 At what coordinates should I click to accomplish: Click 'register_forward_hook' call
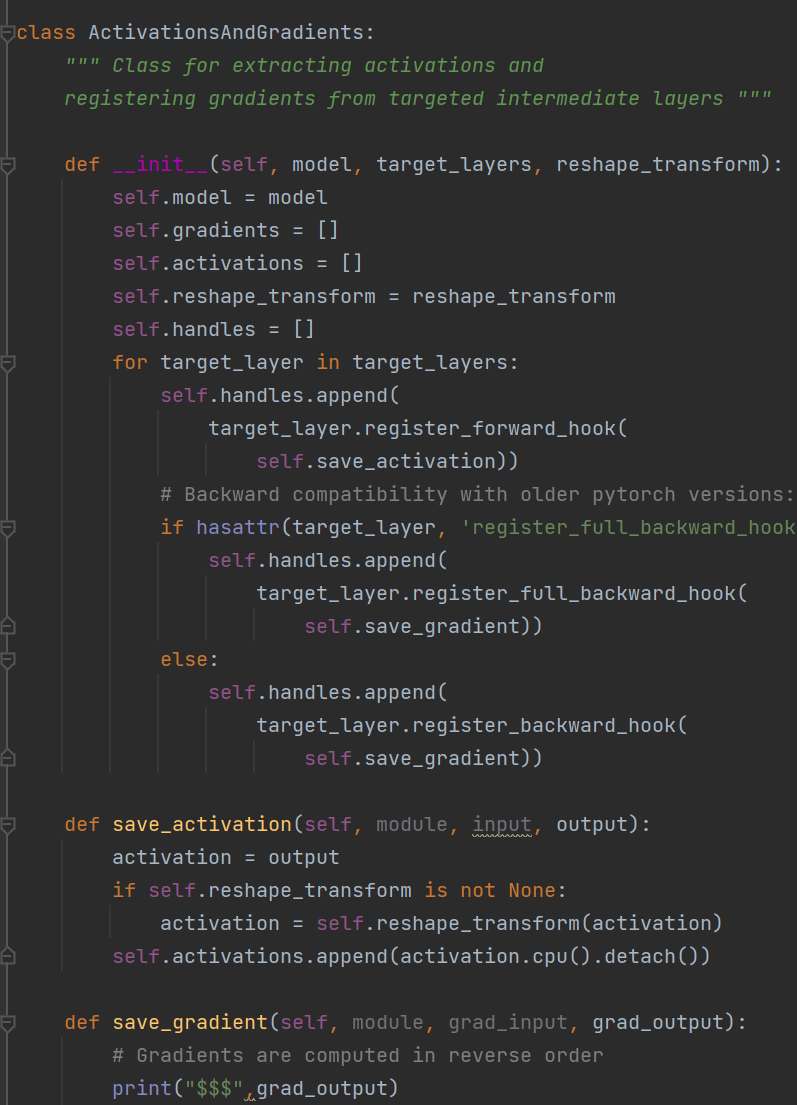pos(490,428)
